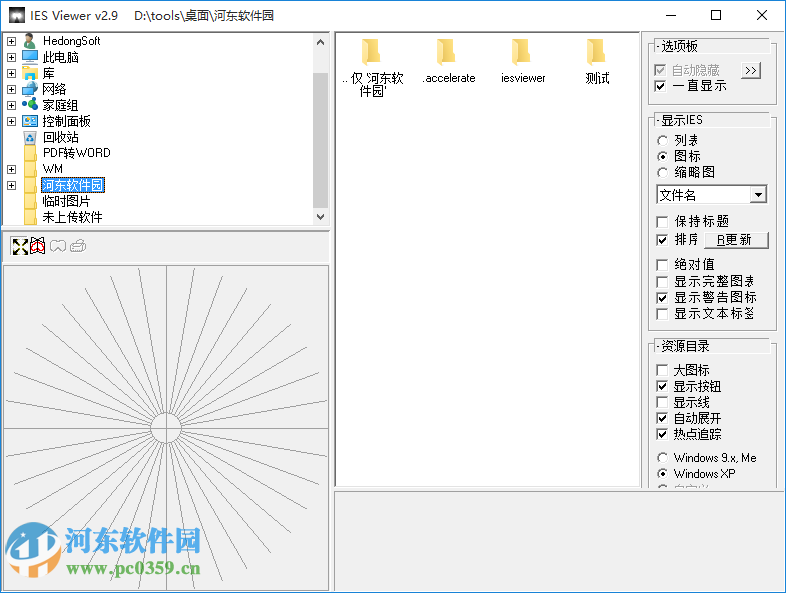Click the 回收站 recycle bin icon
The height and width of the screenshot is (593, 786).
30,137
